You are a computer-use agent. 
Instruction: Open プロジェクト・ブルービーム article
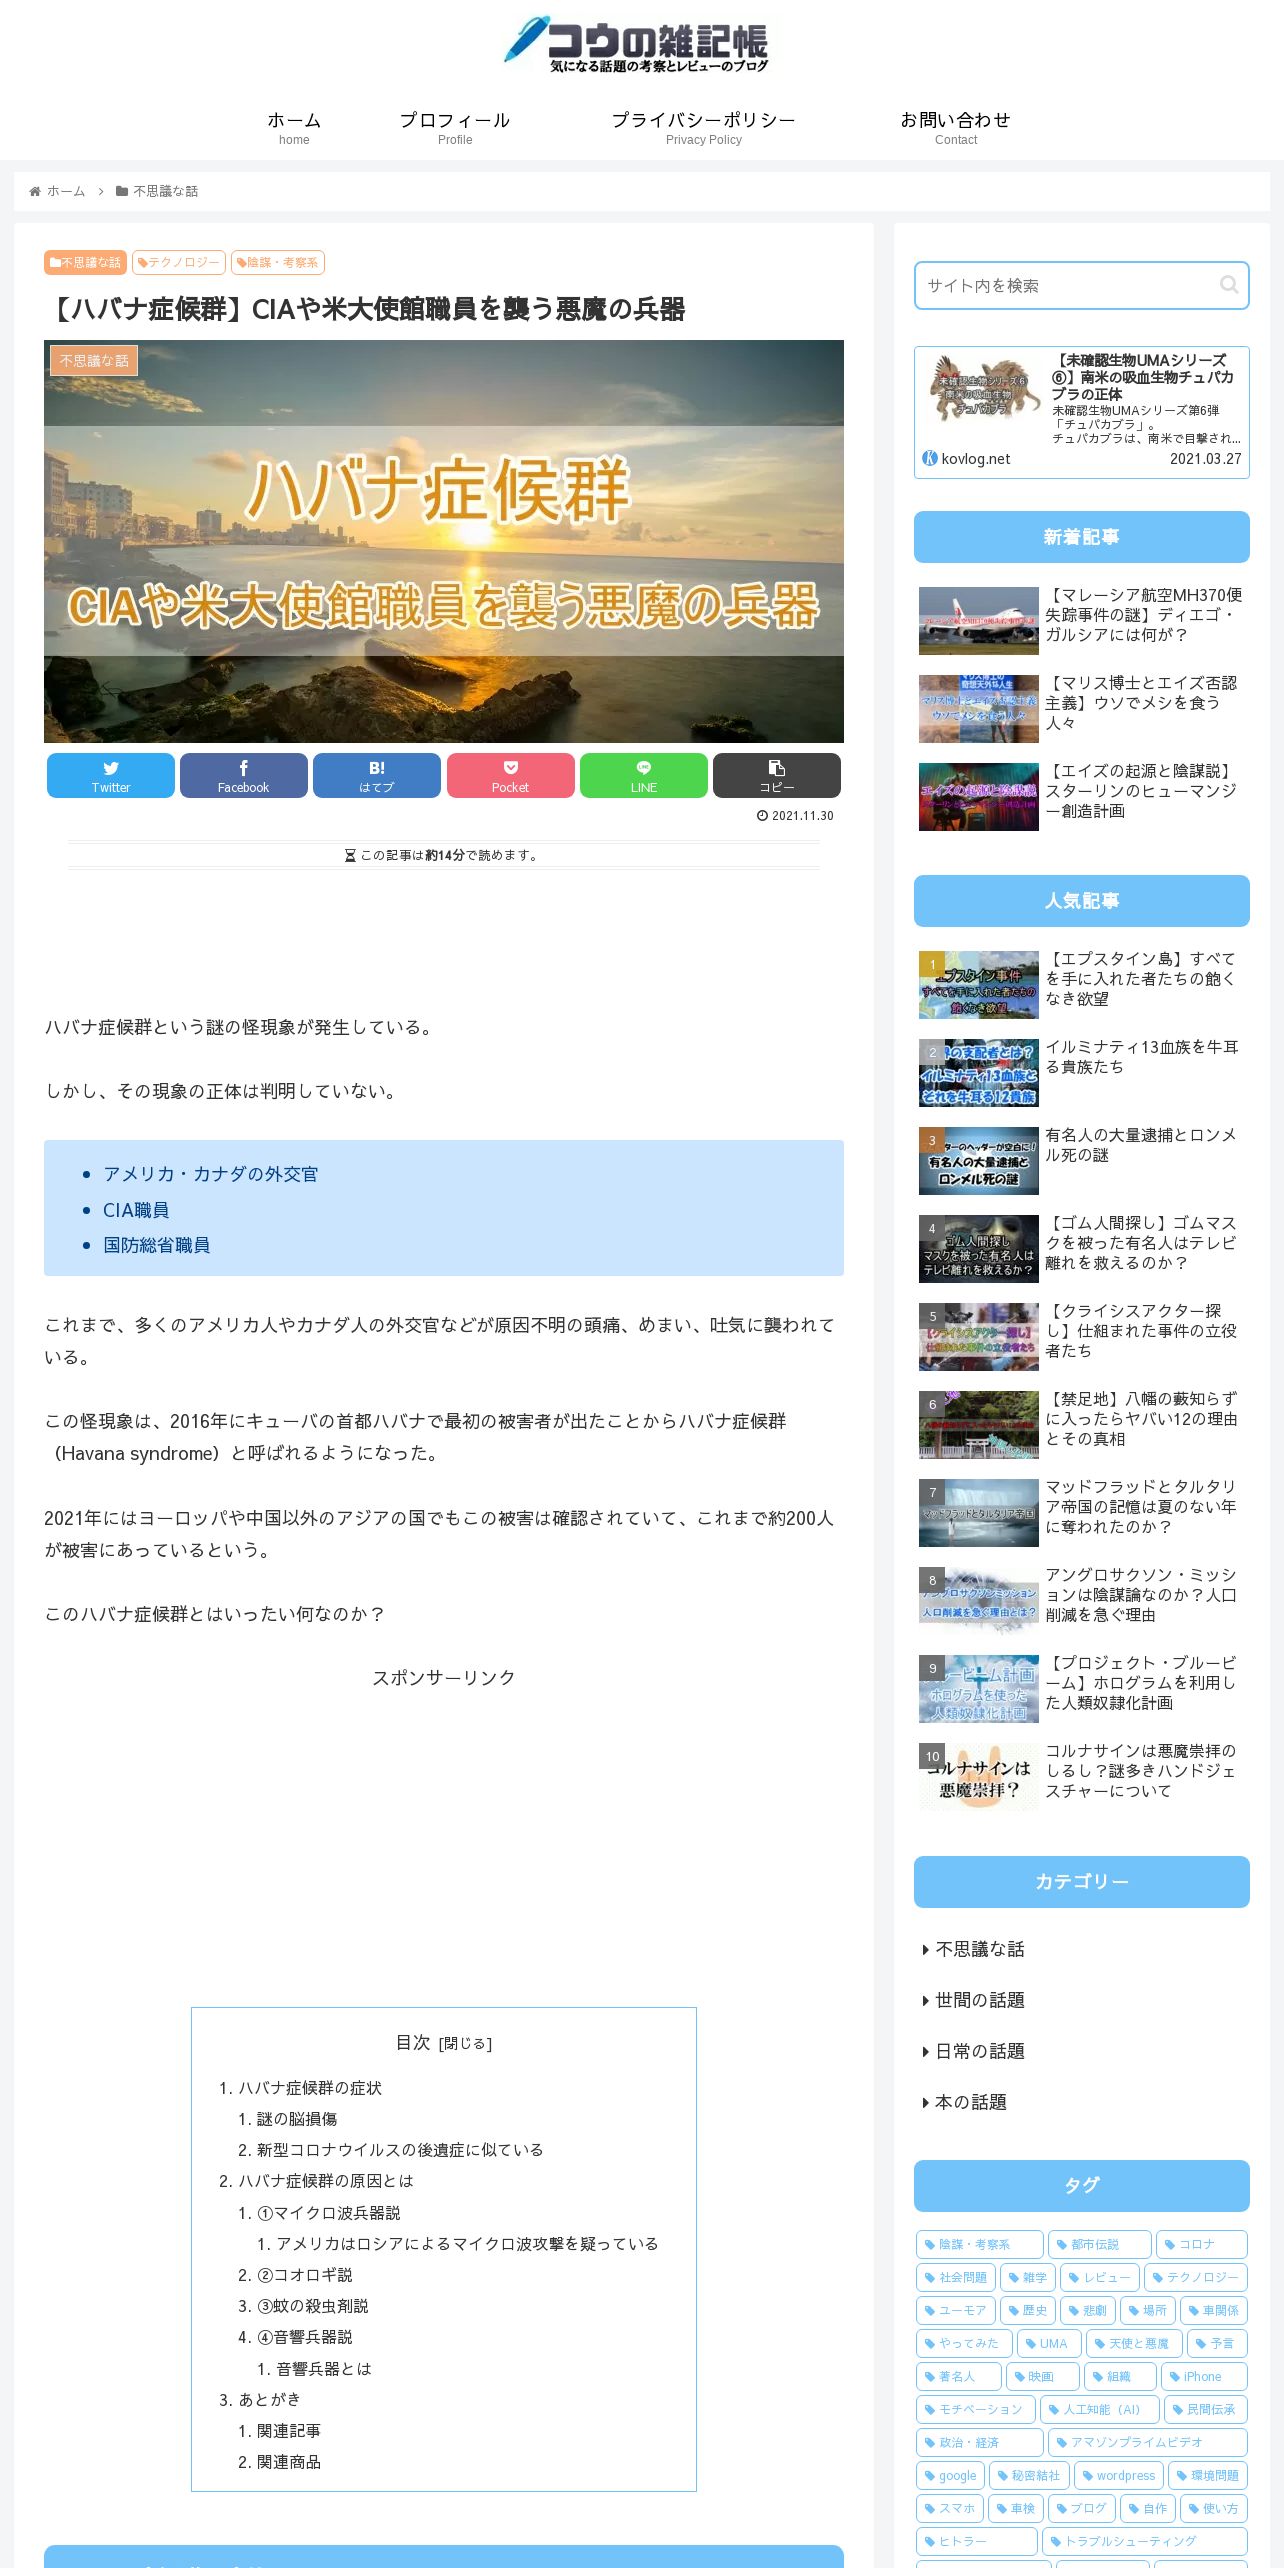point(1082,1689)
